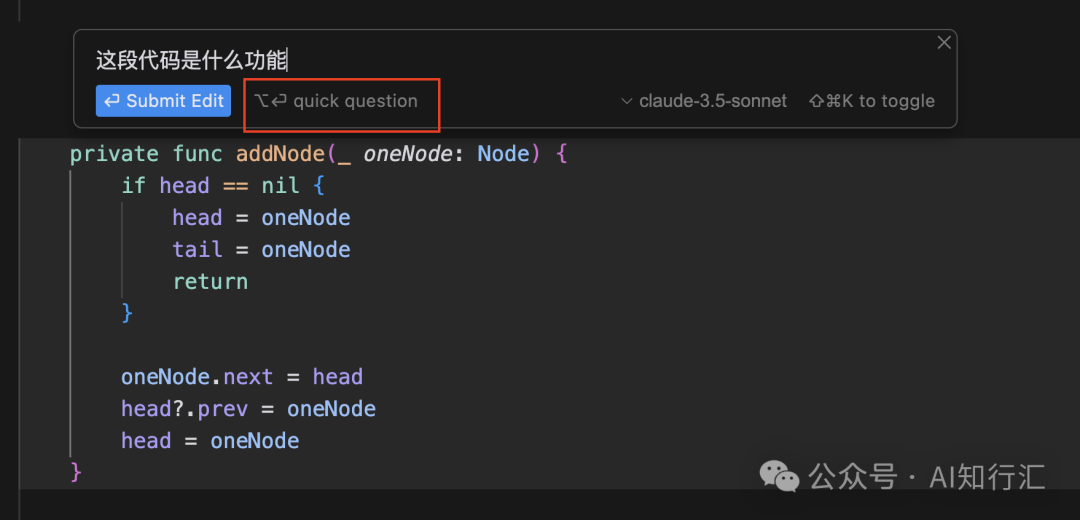This screenshot has height=520, width=1080.
Task: Click the function's final closing brace
Action: [75, 471]
